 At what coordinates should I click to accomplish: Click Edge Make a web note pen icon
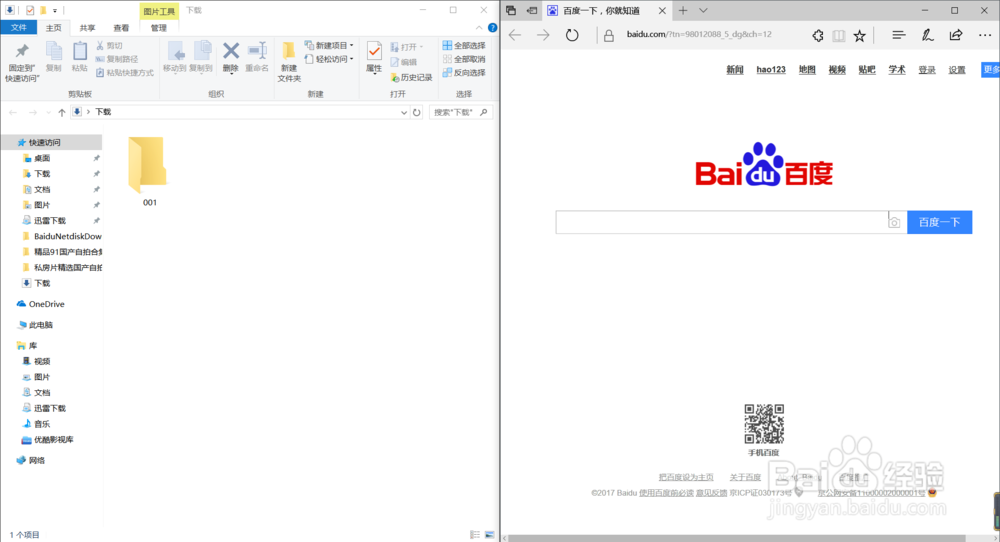pyautogui.click(x=927, y=35)
